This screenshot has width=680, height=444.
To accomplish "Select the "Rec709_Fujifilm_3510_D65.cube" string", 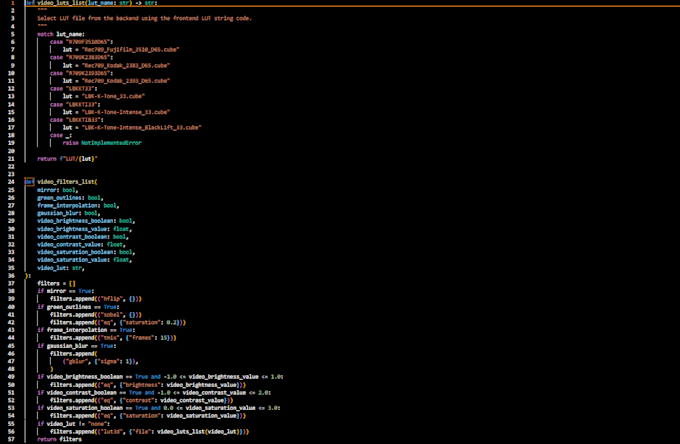I will tap(130, 50).
